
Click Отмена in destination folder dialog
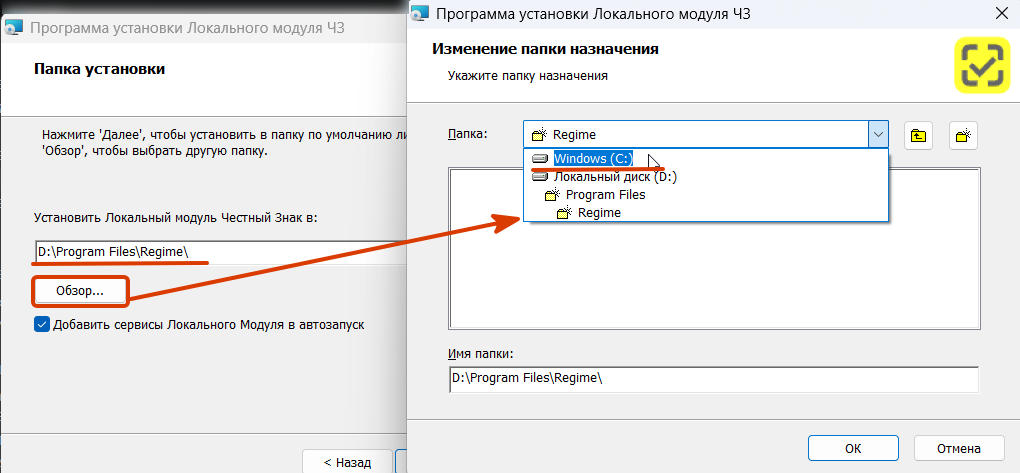tap(958, 448)
